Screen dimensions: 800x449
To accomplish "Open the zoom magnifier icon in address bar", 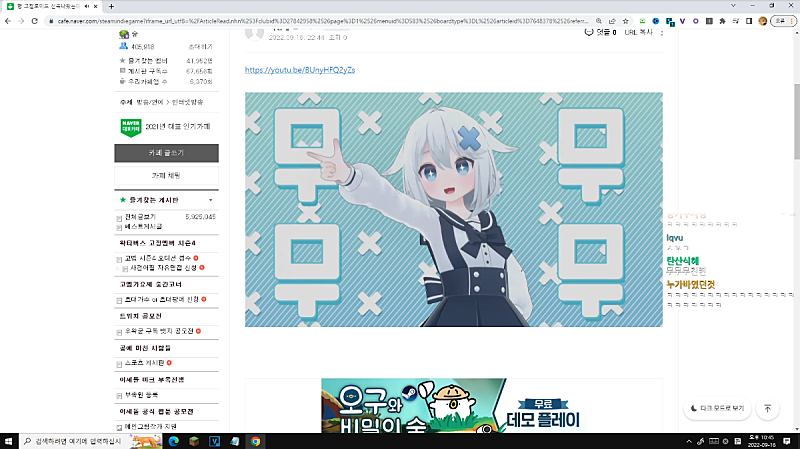I will pyautogui.click(x=598, y=21).
